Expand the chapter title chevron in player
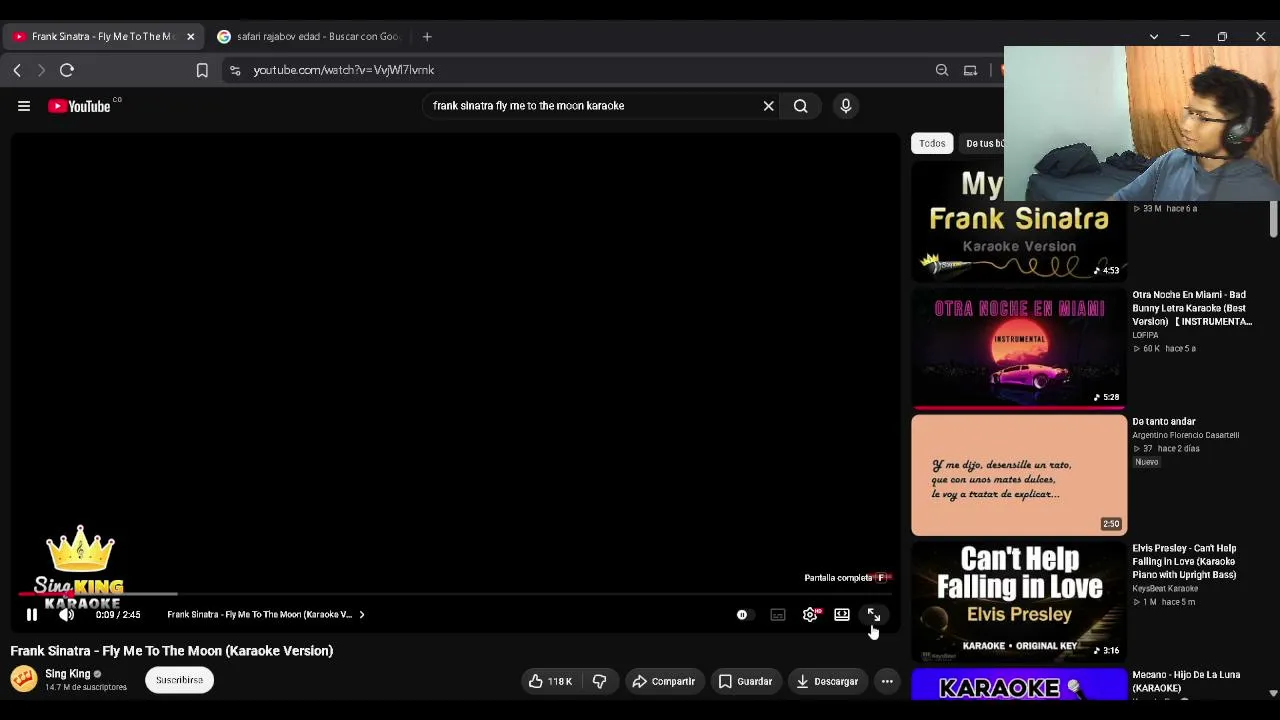The width and height of the screenshot is (1280, 720). click(362, 615)
